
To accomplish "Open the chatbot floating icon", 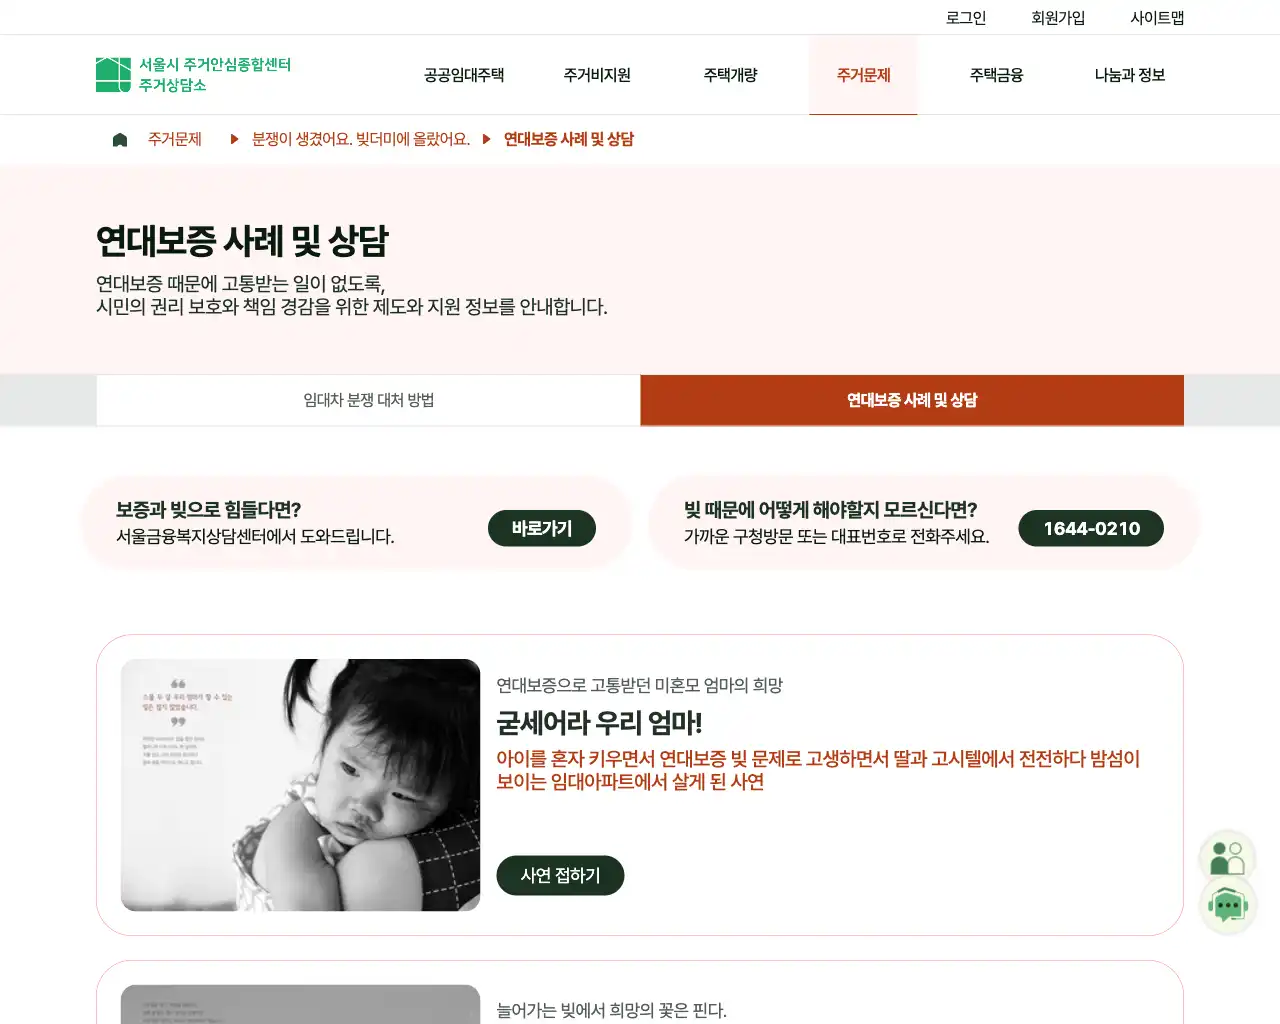I will click(1228, 906).
